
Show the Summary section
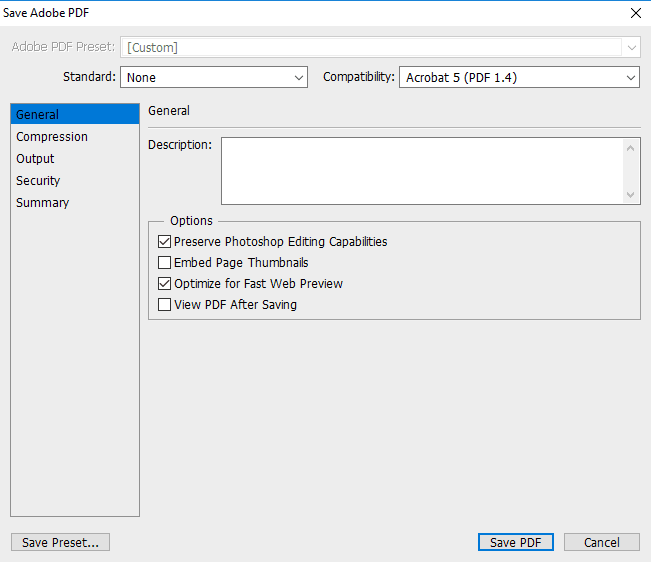pos(75,203)
